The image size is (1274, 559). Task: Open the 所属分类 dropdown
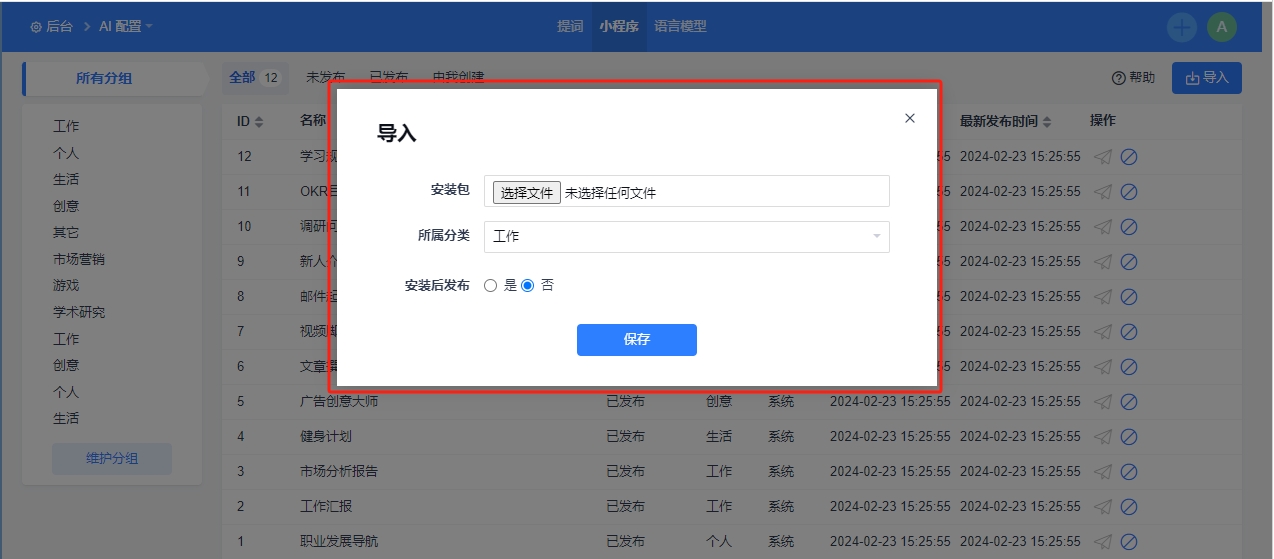[686, 237]
